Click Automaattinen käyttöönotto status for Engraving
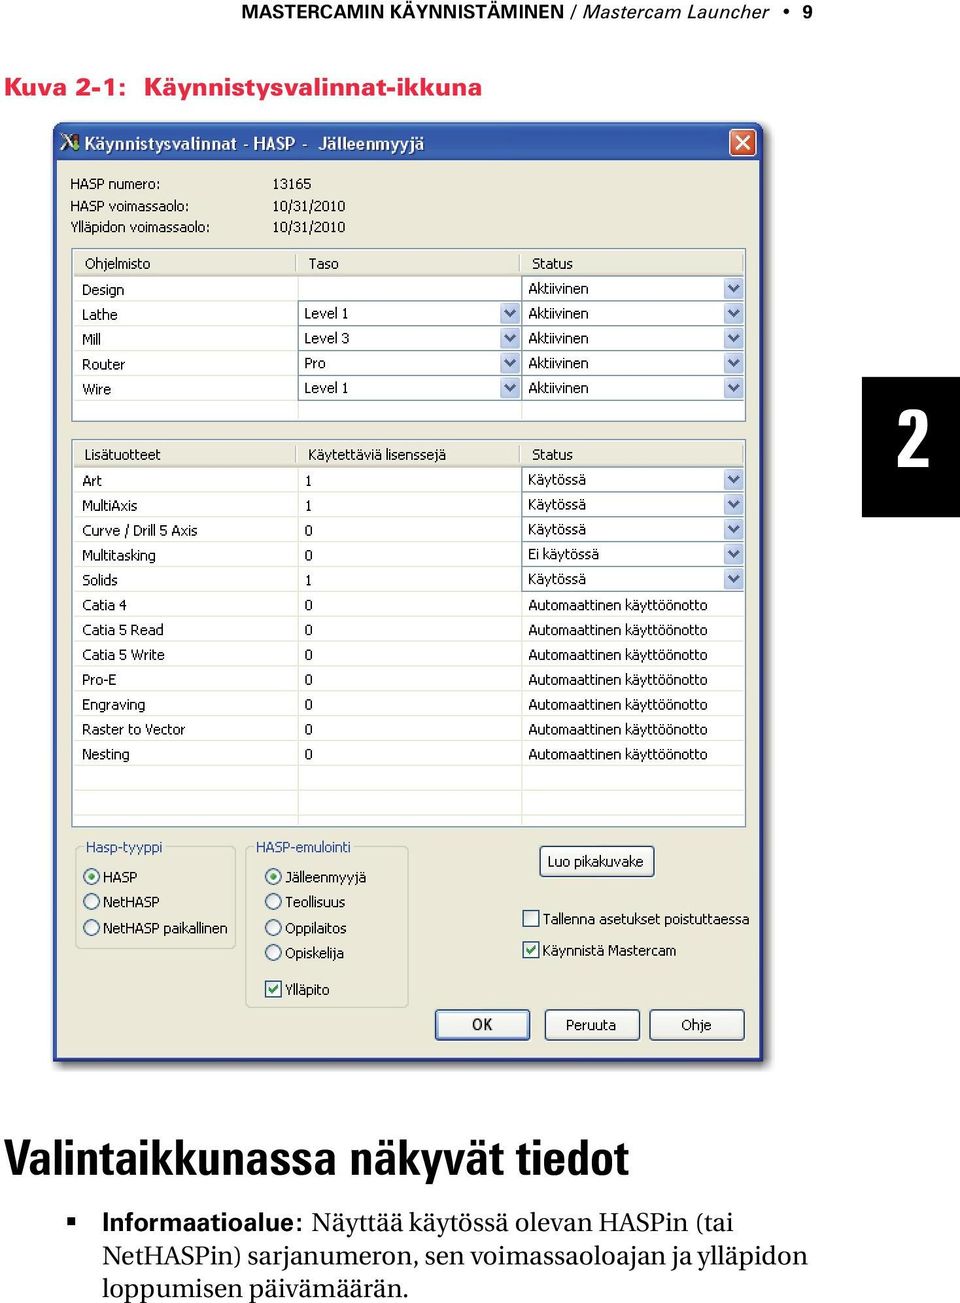This screenshot has width=960, height=1303. 617,705
